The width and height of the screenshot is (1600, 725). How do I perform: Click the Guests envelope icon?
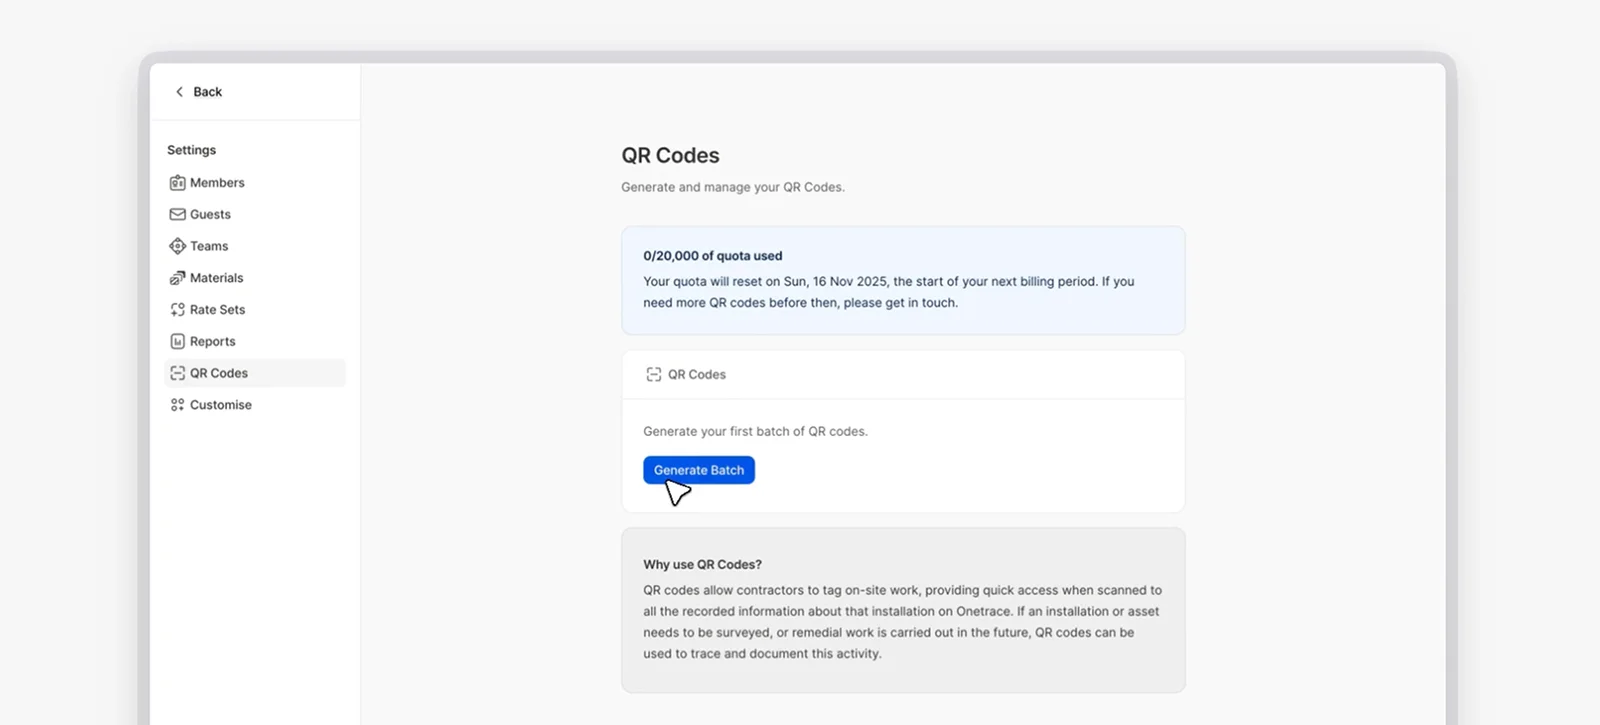tap(177, 214)
